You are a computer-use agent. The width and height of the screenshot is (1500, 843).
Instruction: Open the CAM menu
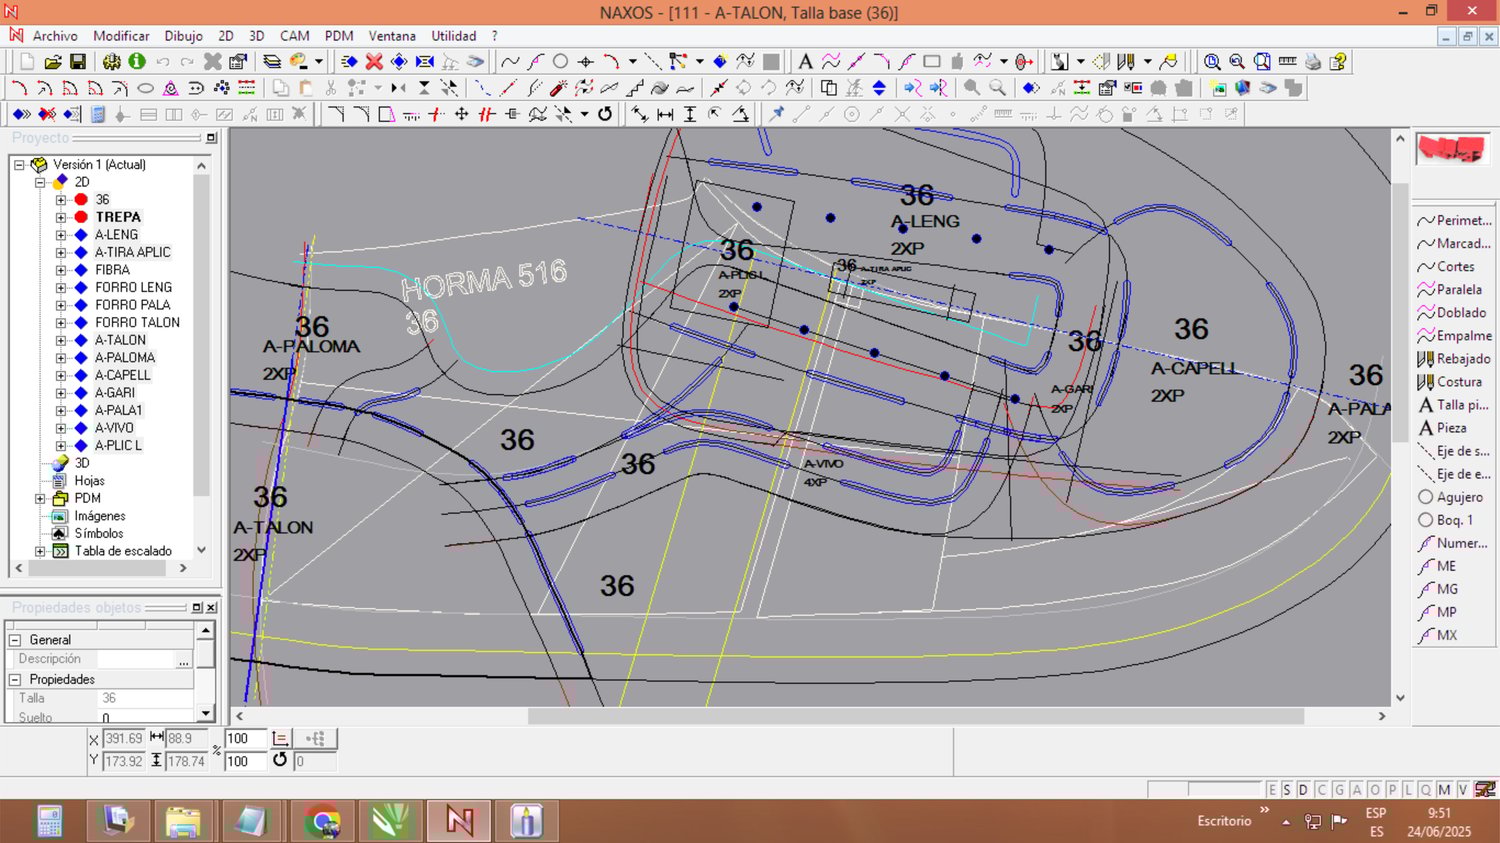click(x=294, y=36)
